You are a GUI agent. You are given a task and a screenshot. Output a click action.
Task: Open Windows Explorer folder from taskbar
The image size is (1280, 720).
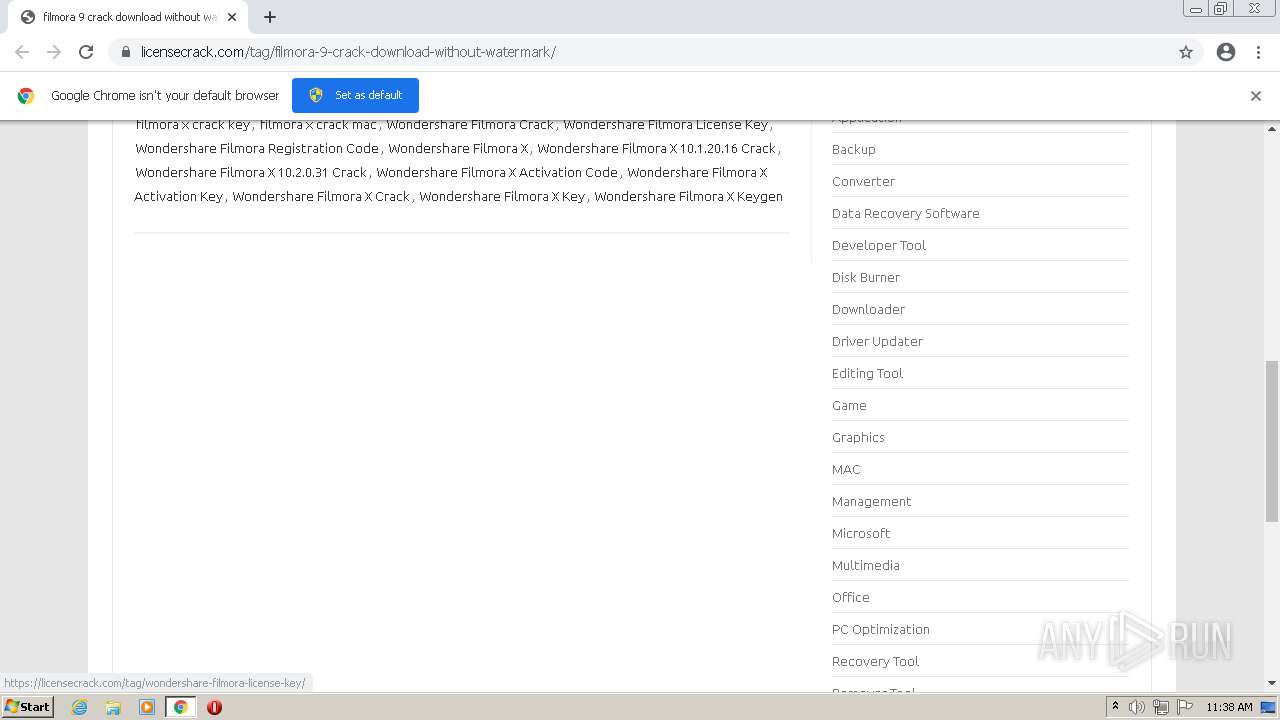[x=113, y=707]
